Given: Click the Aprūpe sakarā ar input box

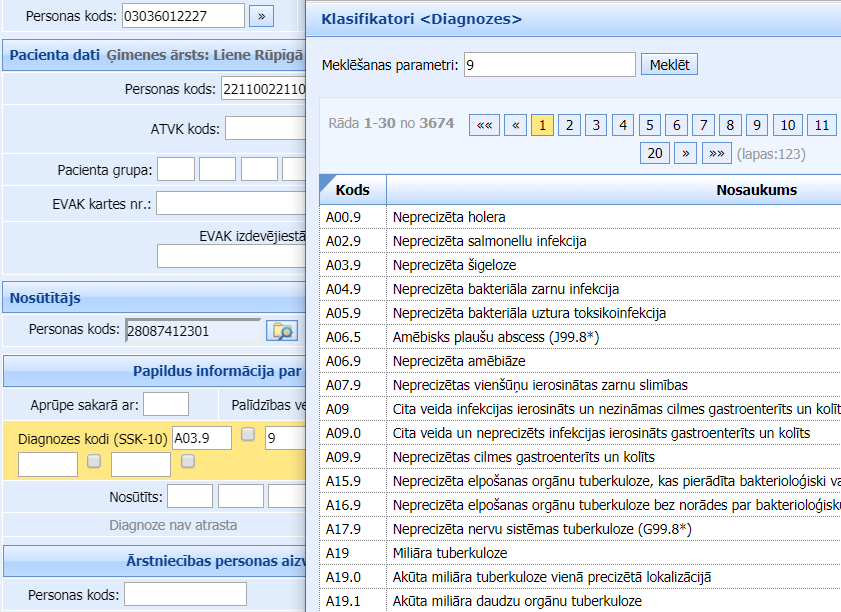Looking at the screenshot, I should pos(166,405).
